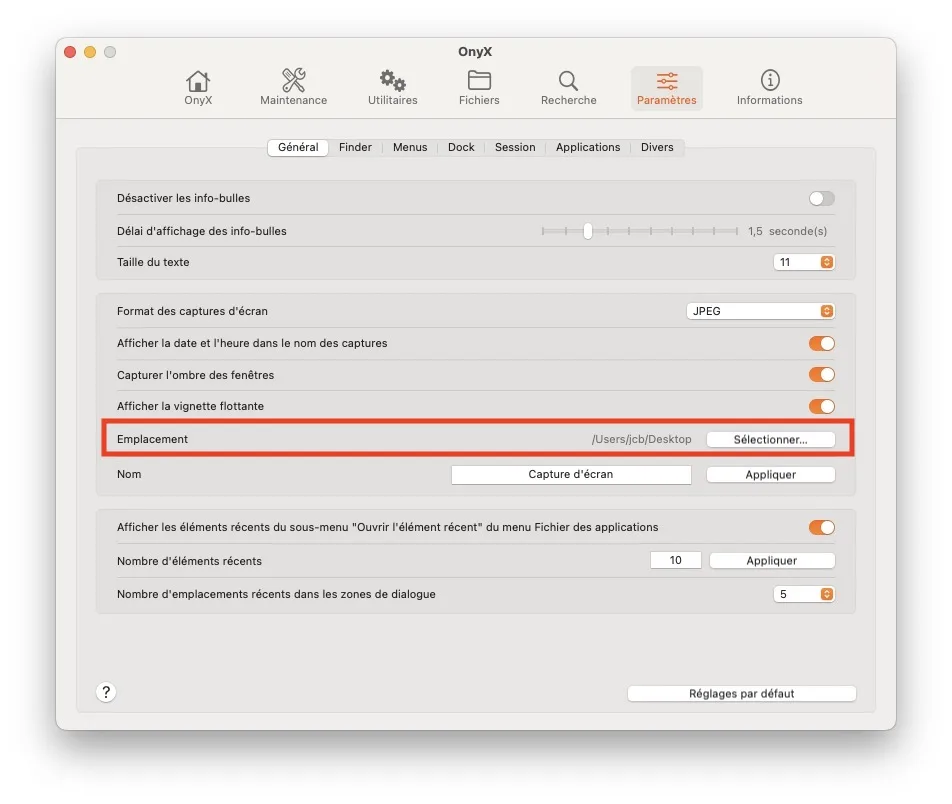952x804 pixels.
Task: Open the screenshot format JPEG dropdown
Action: [x=760, y=310]
